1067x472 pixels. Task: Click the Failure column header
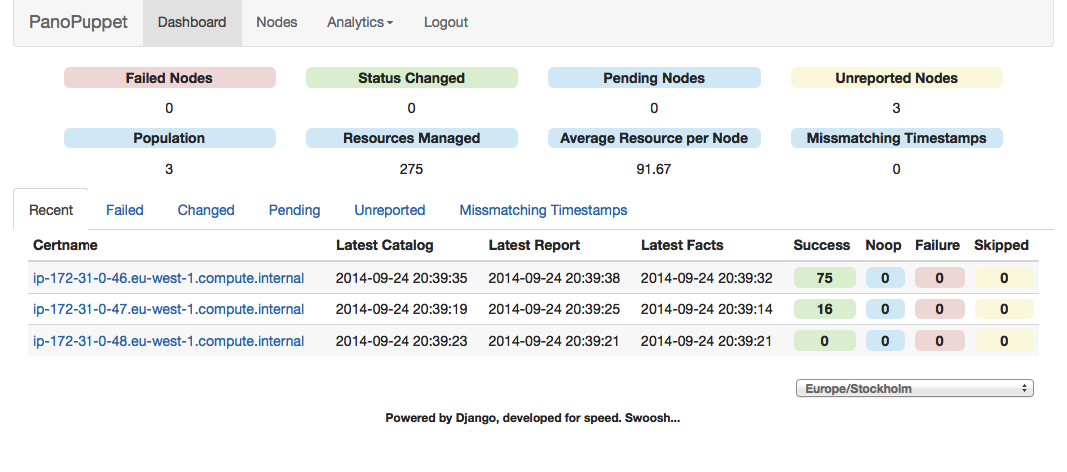(x=938, y=245)
